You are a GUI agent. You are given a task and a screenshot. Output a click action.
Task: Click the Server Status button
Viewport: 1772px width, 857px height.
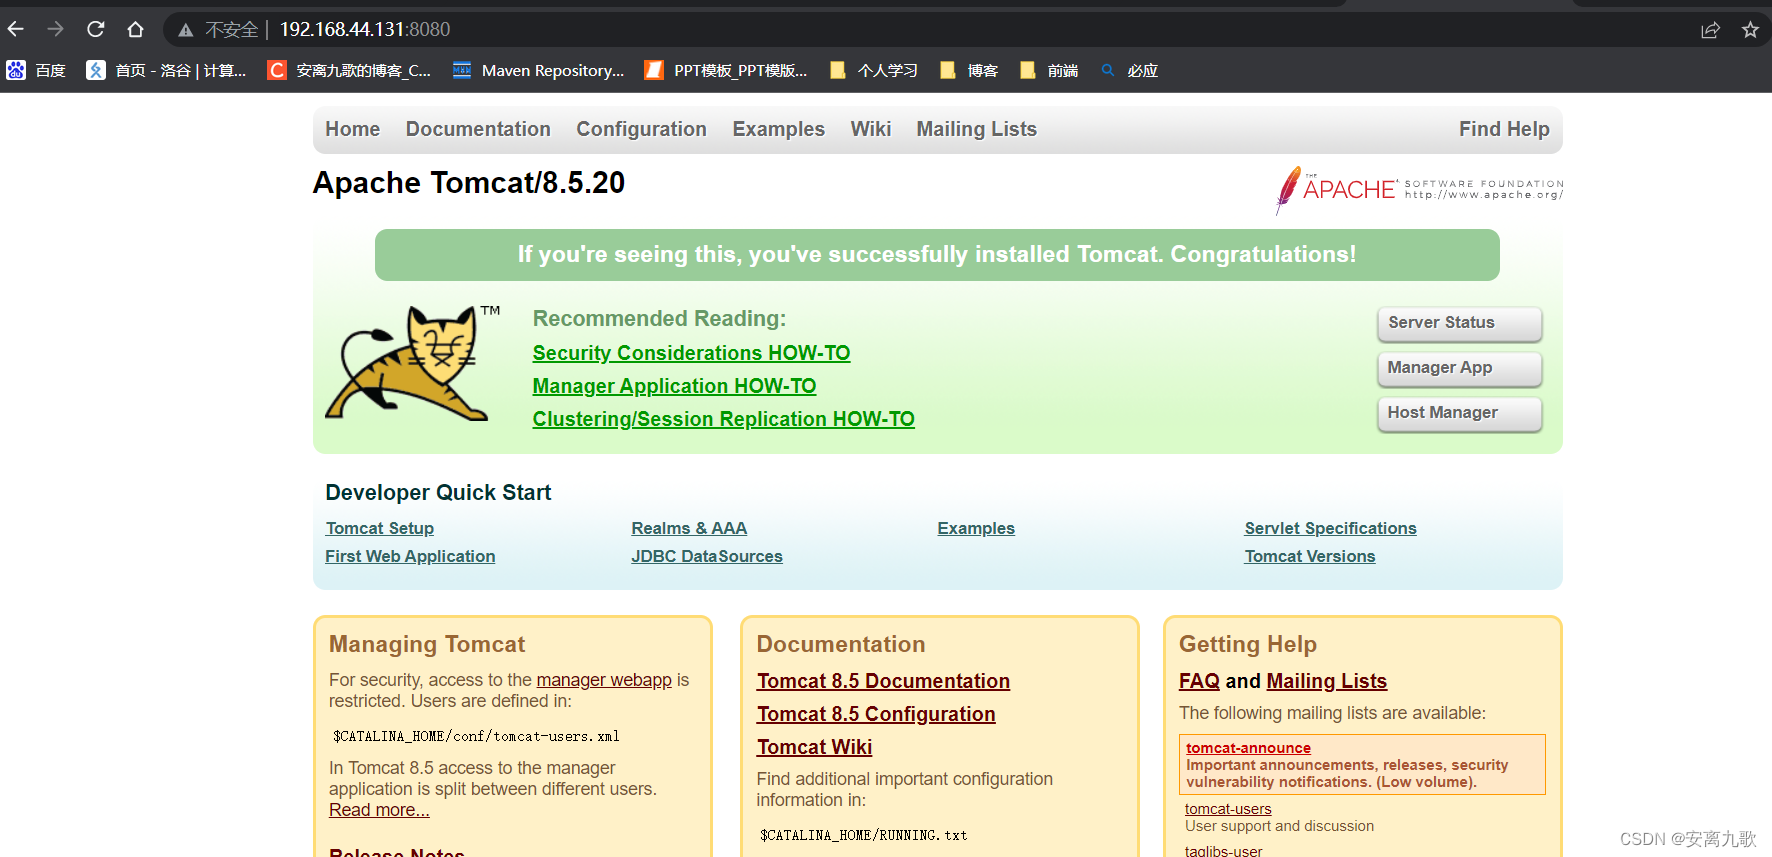1459,323
